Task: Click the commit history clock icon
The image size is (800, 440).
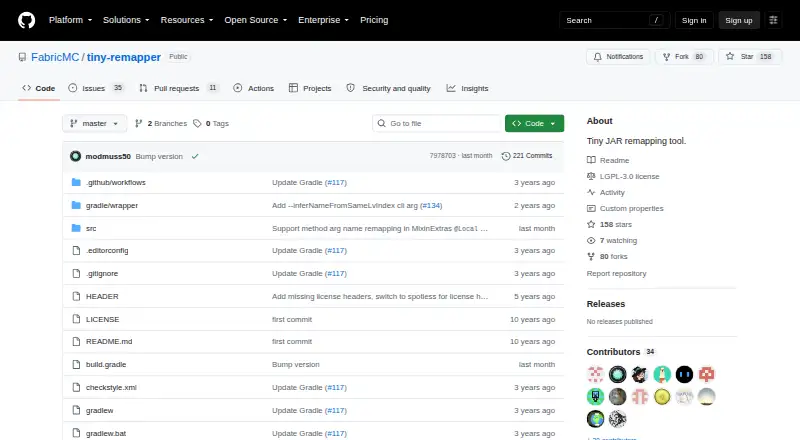Action: [x=506, y=156]
